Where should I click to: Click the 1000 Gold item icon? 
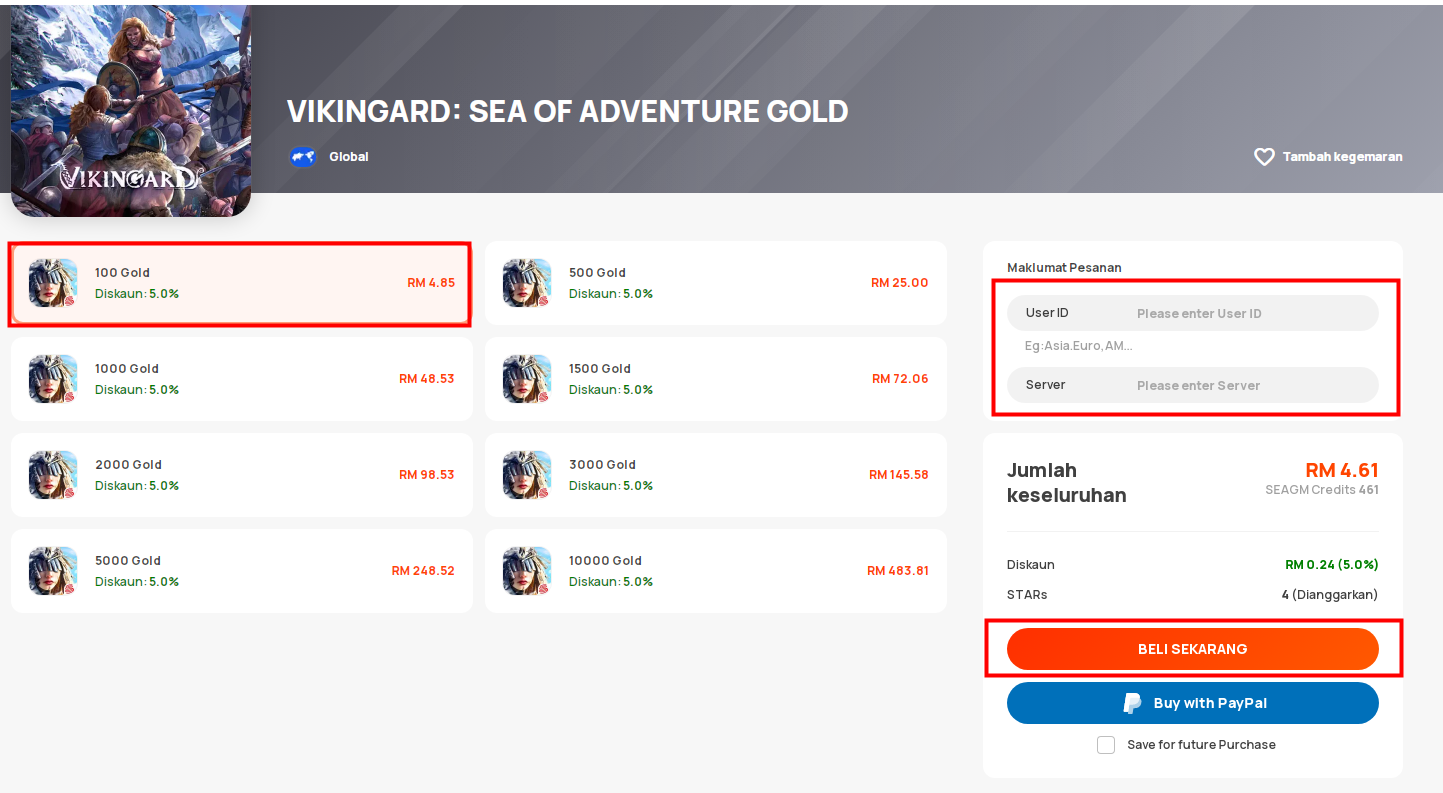[x=53, y=379]
